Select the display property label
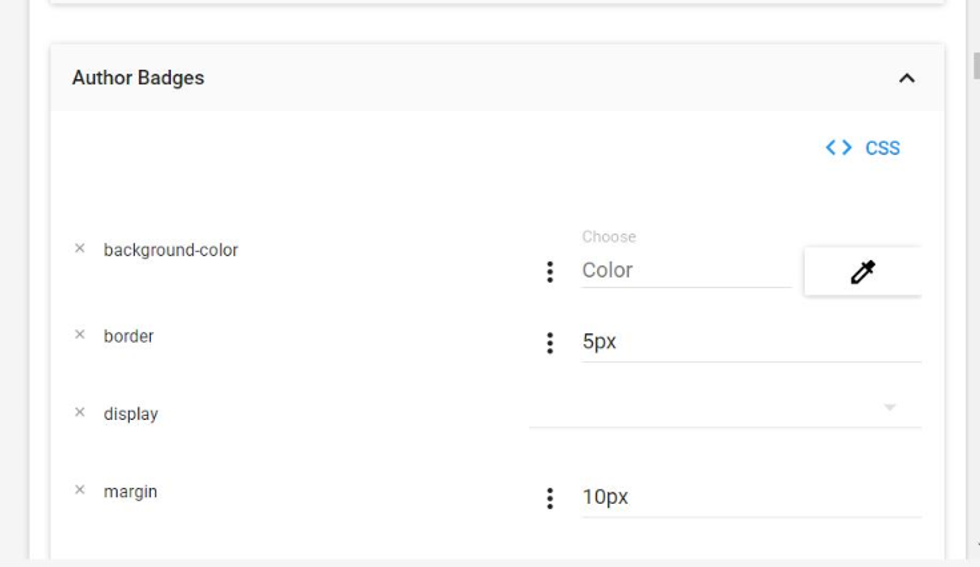 (131, 414)
